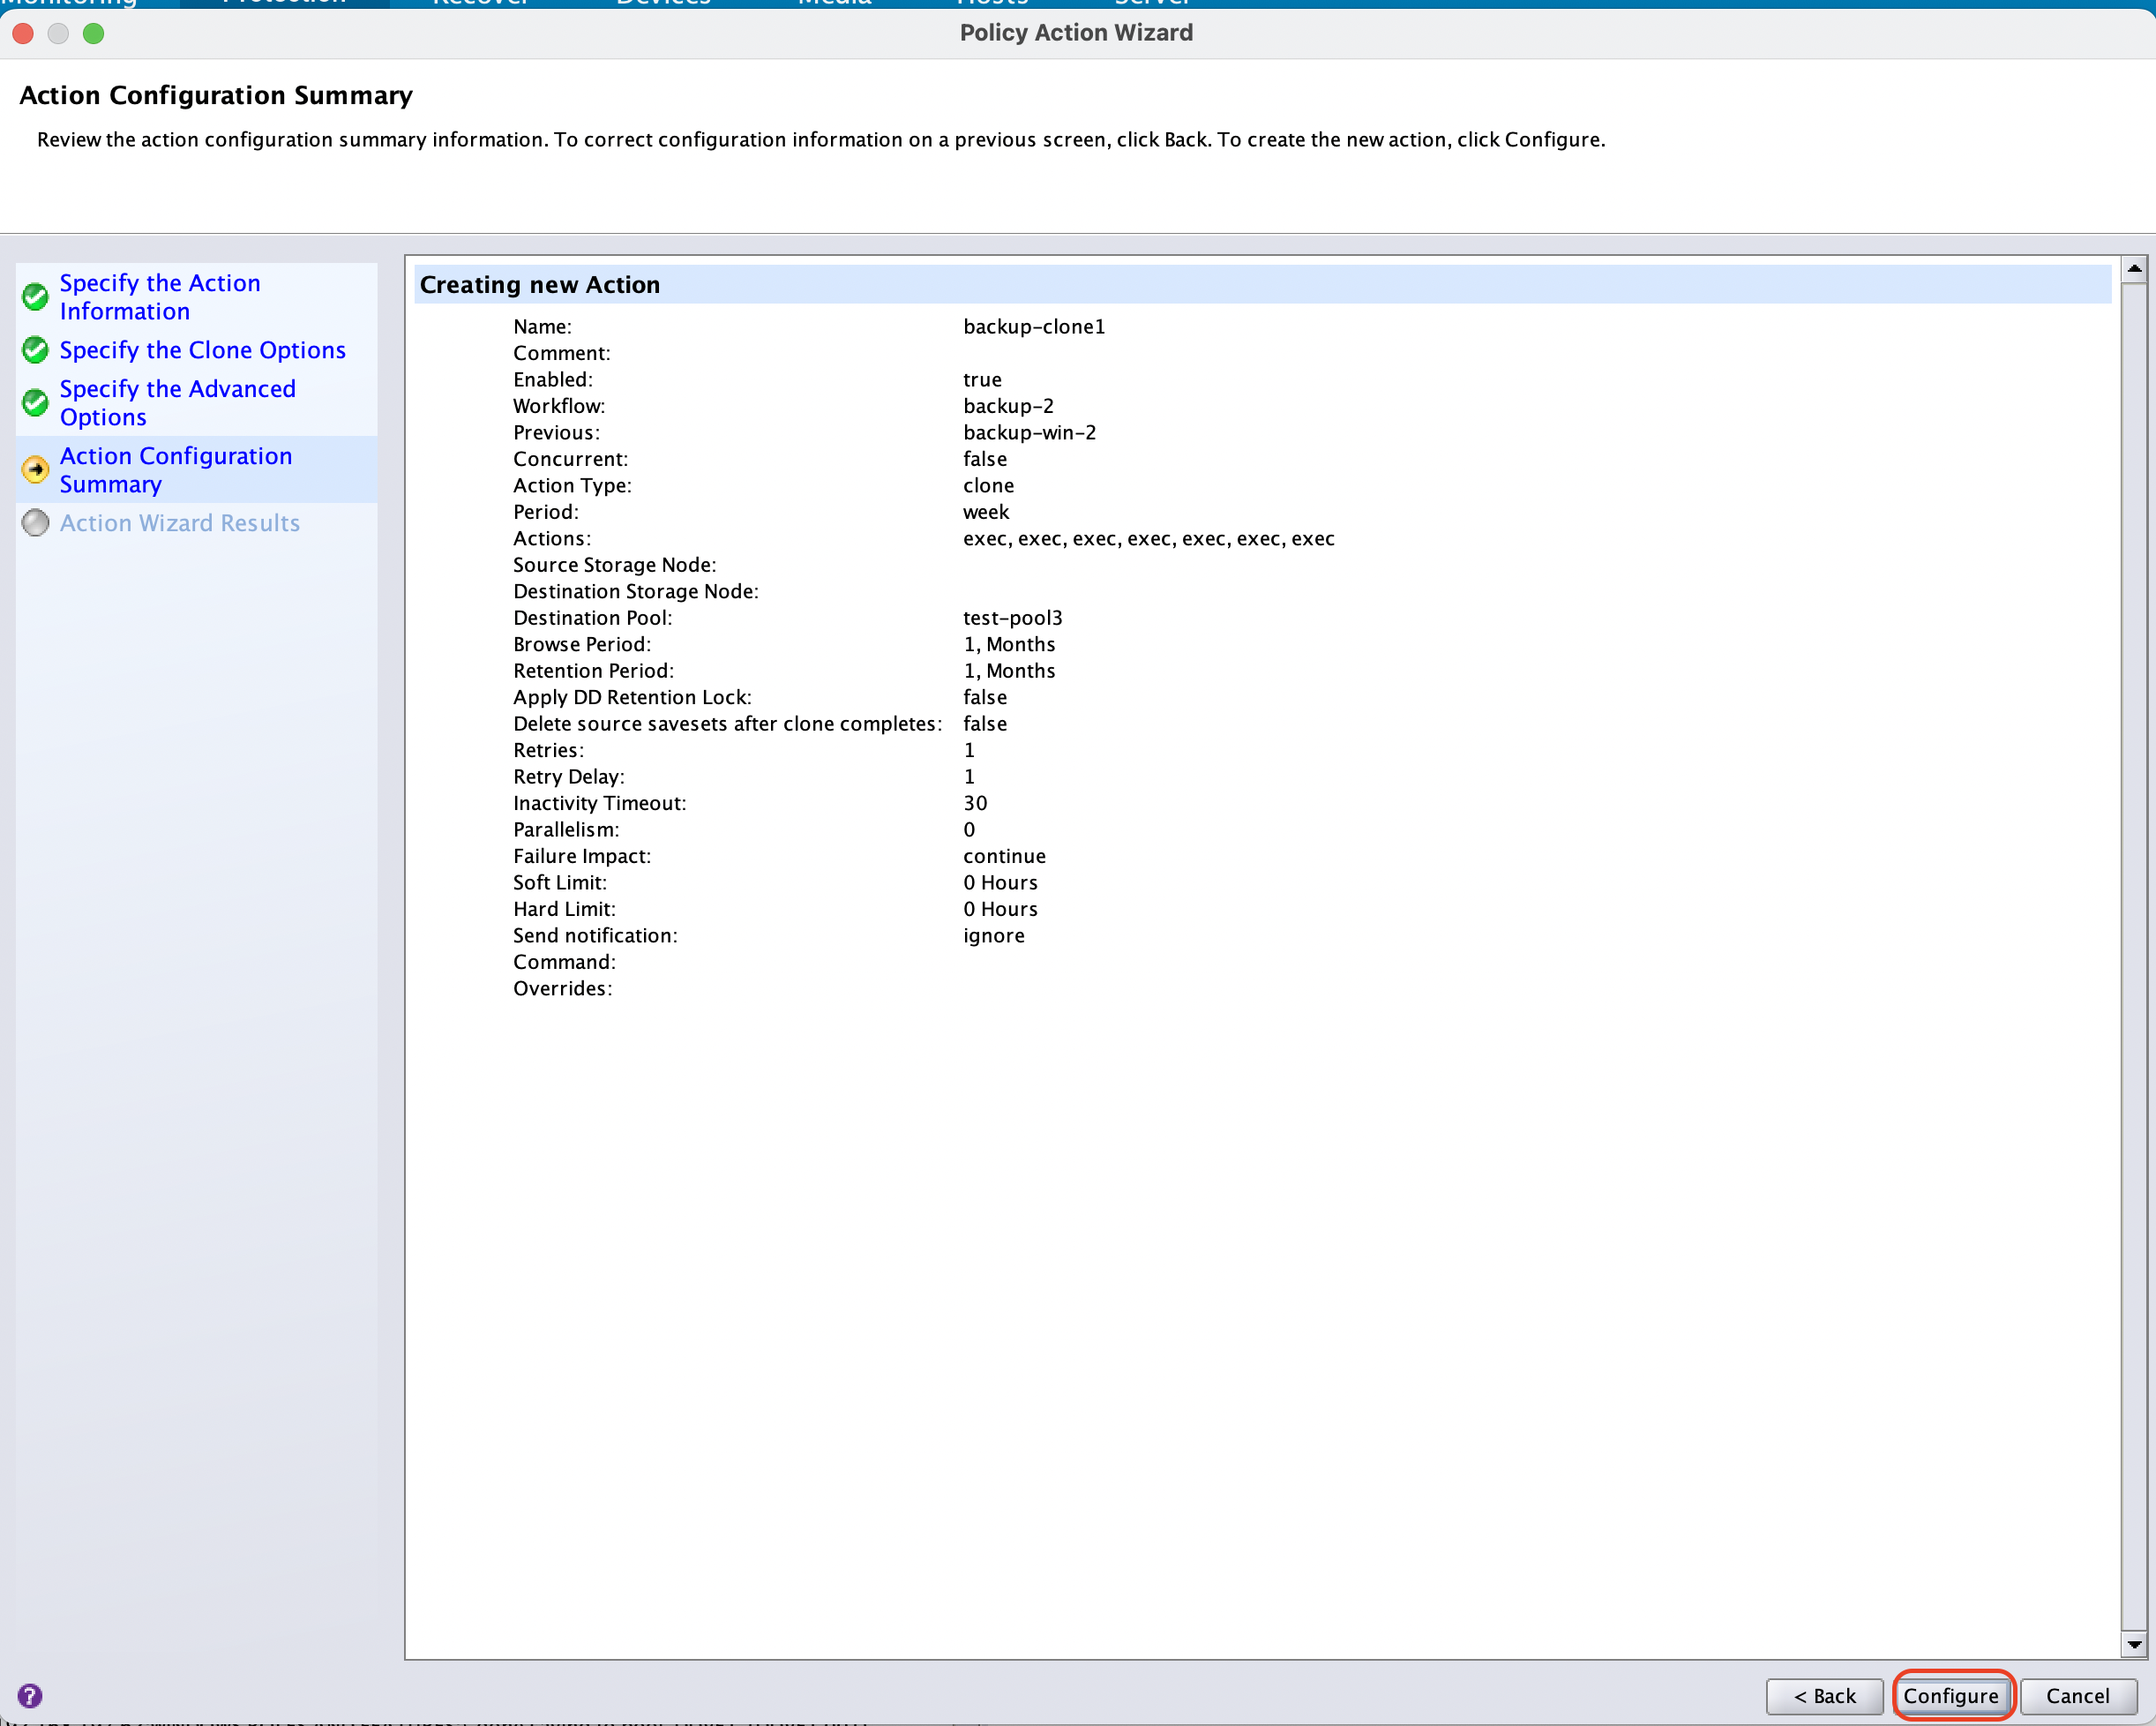Click the Command label

[564, 963]
